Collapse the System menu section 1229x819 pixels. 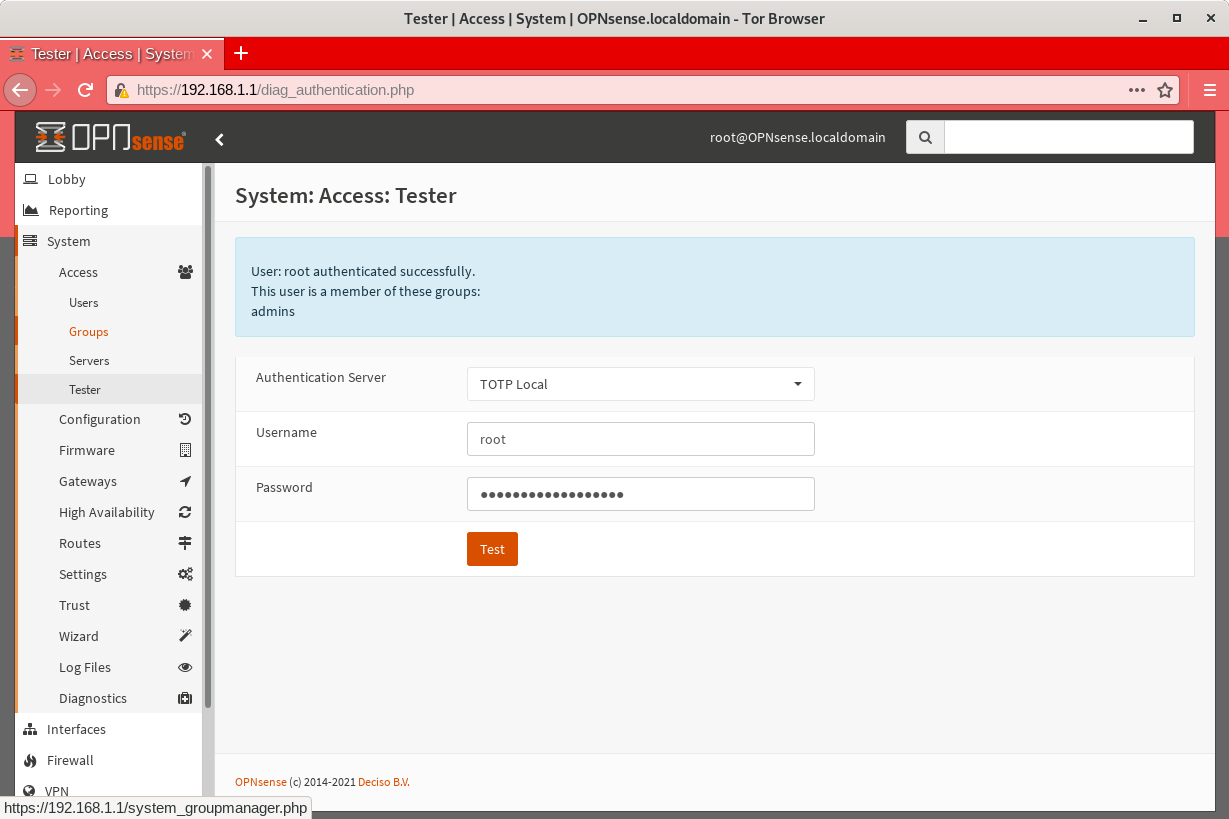[x=68, y=242]
